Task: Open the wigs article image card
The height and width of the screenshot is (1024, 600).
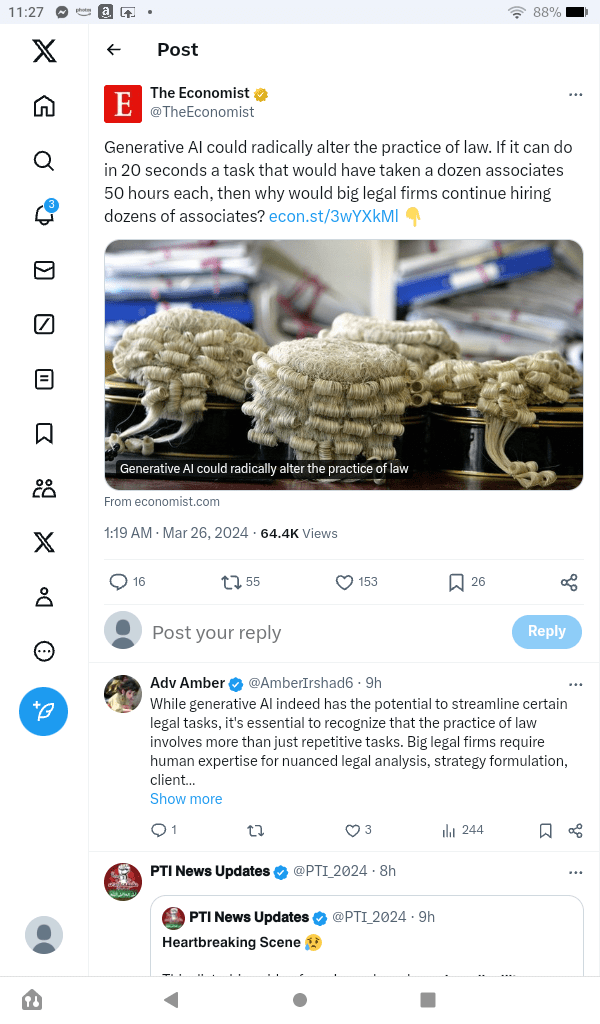Action: [343, 365]
